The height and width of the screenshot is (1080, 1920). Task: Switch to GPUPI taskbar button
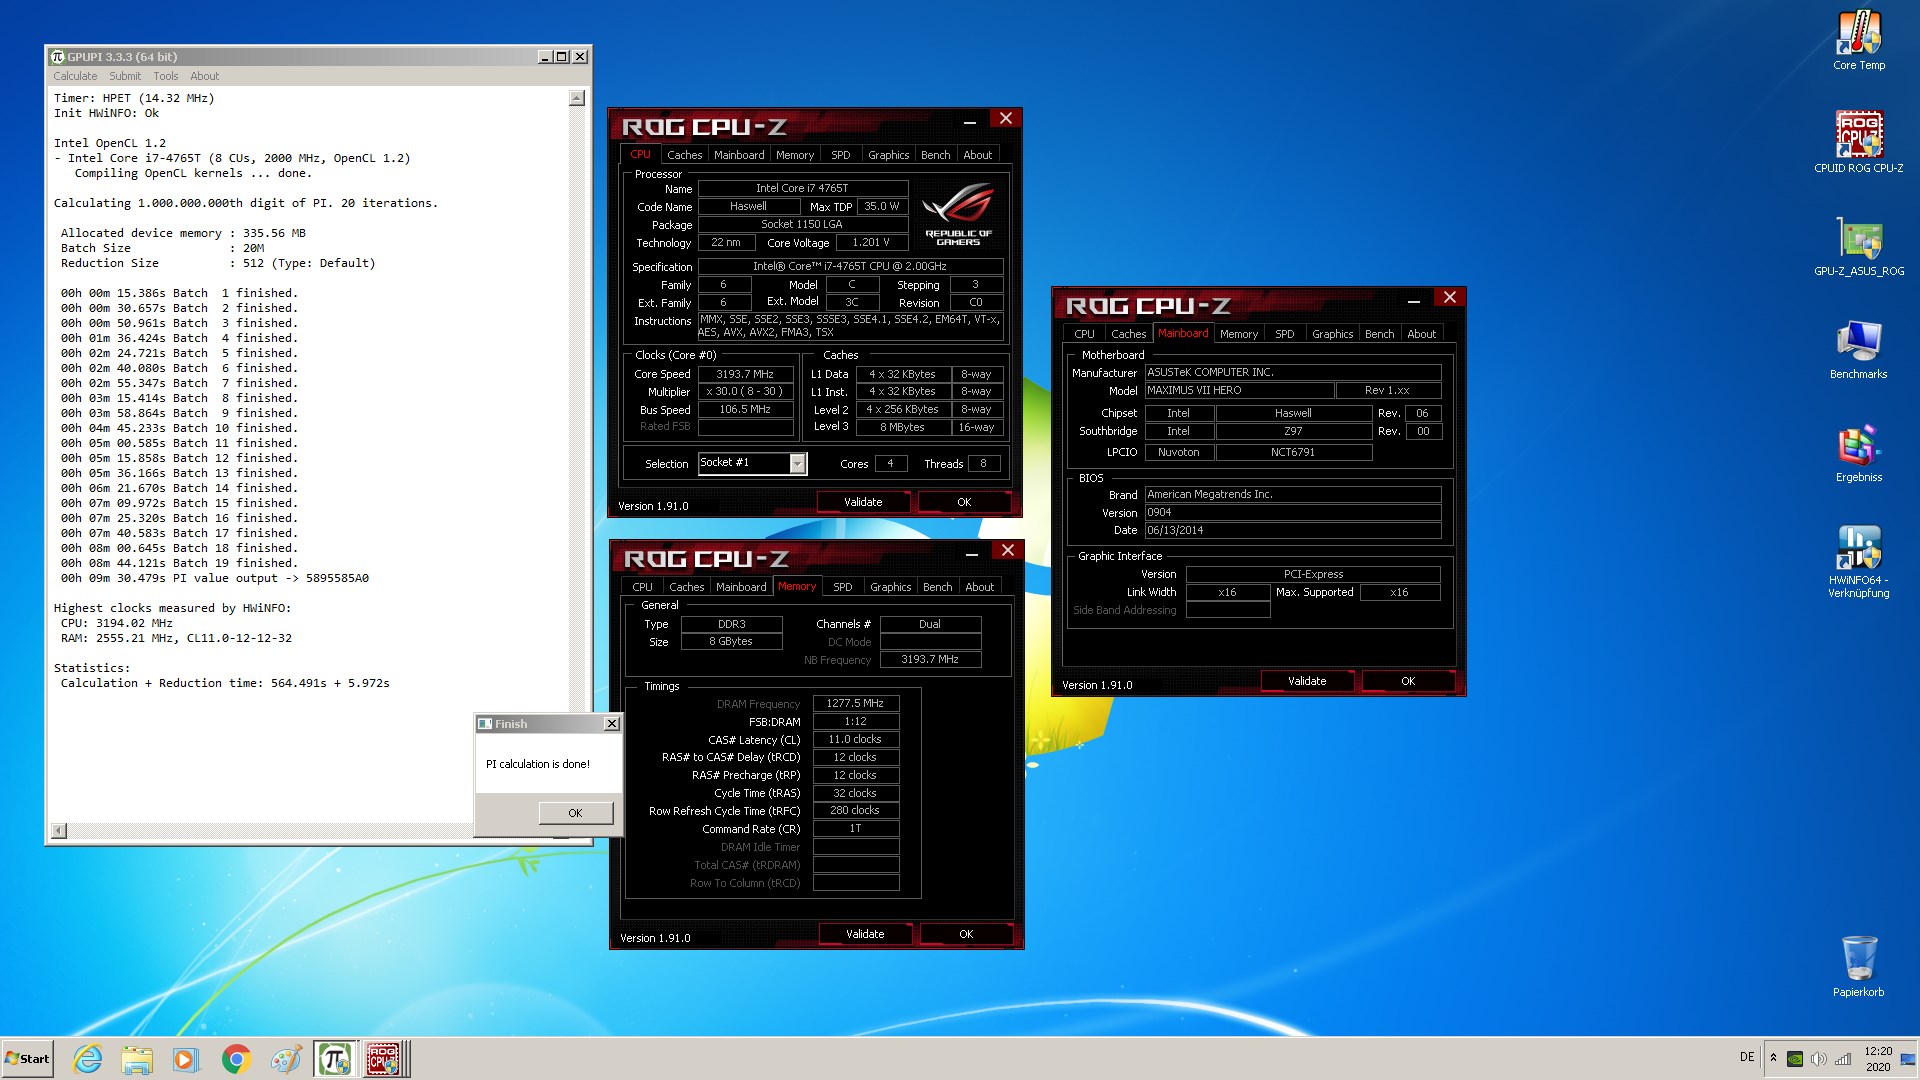point(335,1059)
